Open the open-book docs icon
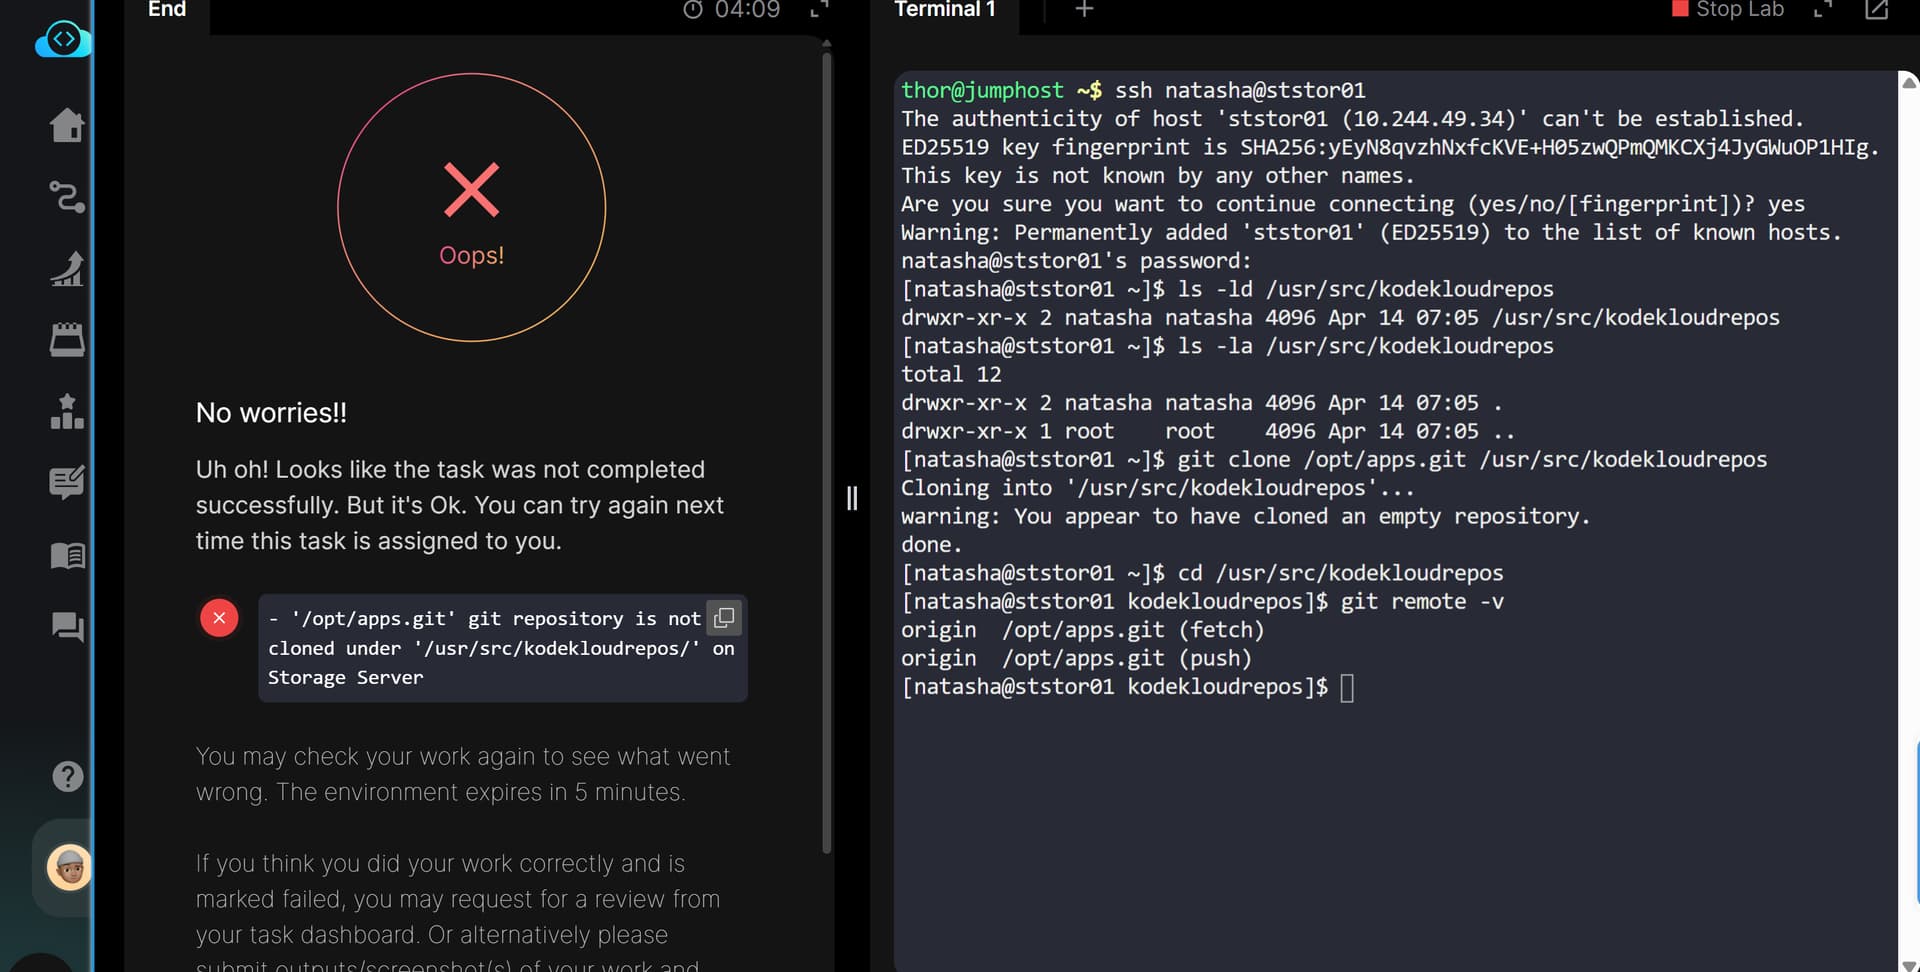This screenshot has width=1920, height=972. tap(67, 555)
